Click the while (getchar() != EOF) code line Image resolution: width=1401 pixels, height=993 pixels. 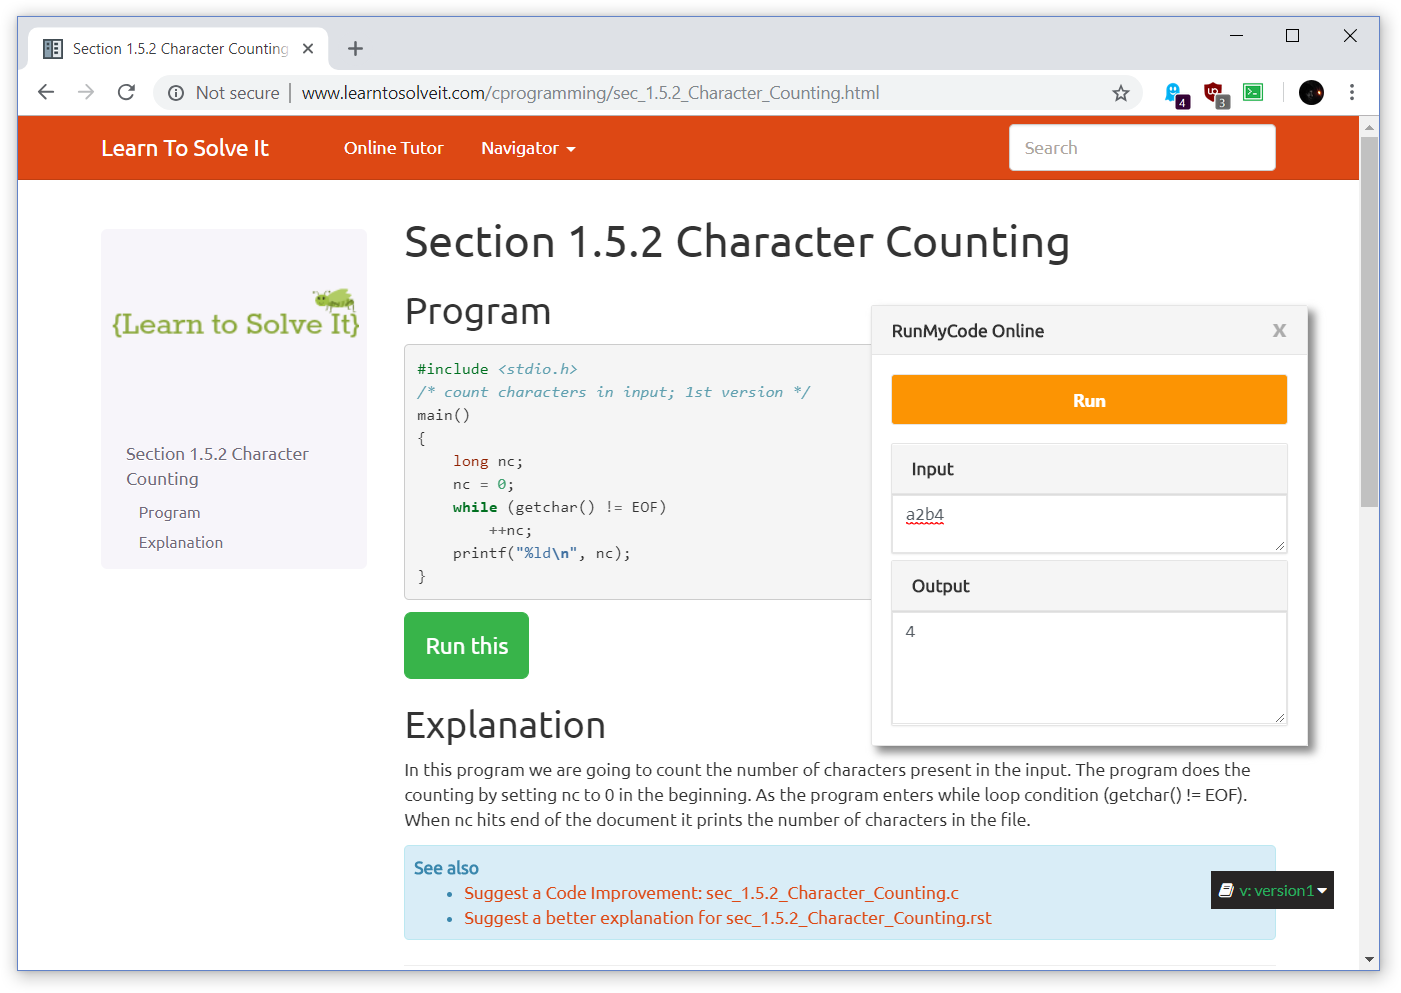[x=559, y=507]
